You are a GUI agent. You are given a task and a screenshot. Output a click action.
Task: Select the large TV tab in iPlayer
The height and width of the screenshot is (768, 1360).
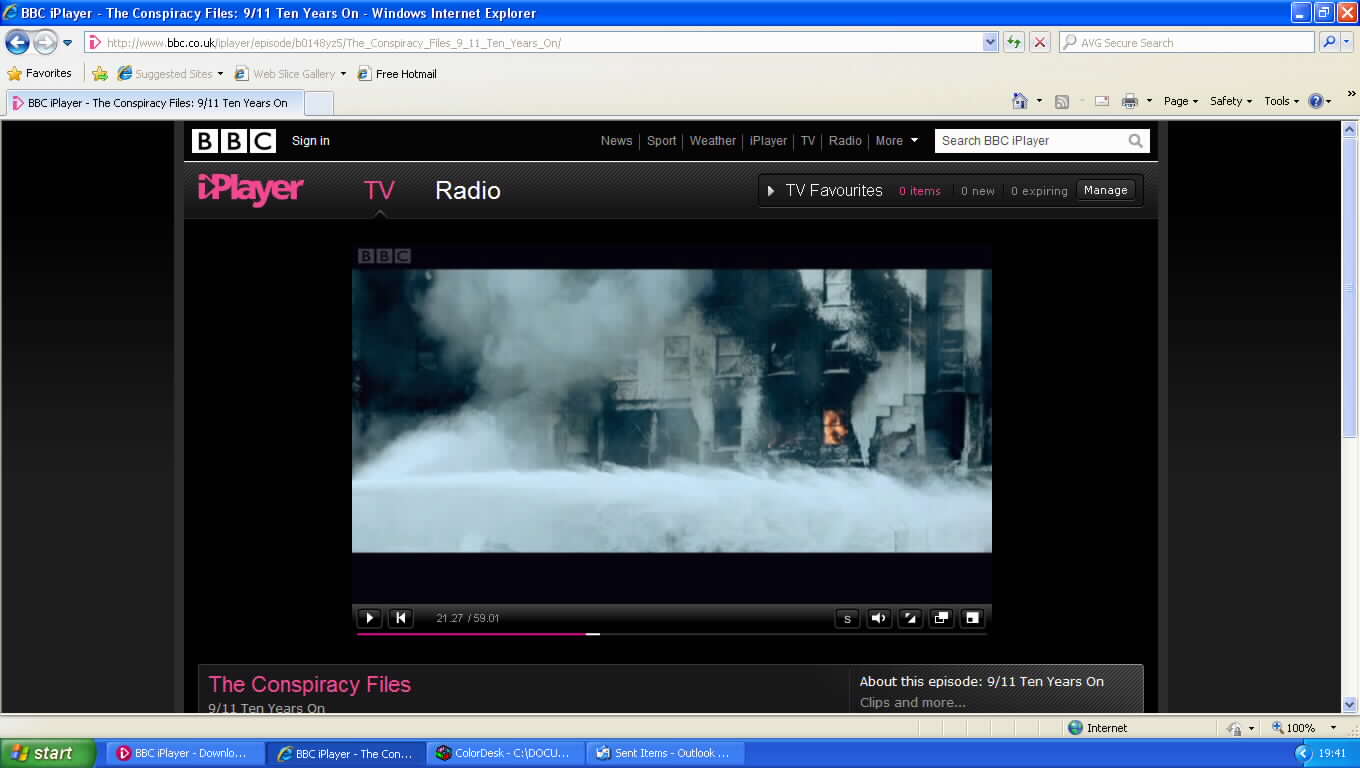click(x=379, y=191)
